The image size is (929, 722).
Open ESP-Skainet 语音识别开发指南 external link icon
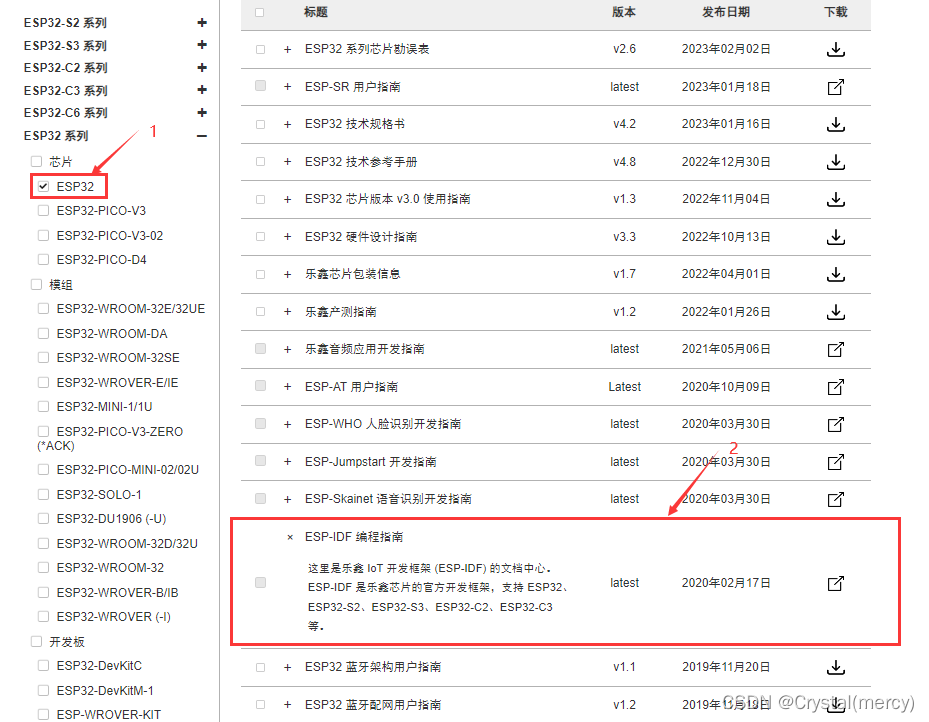pos(835,499)
